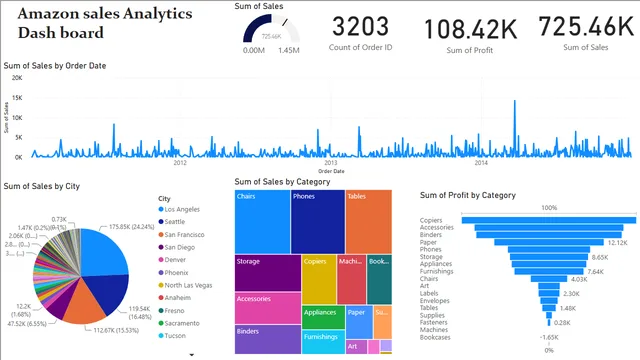Screen dimensions: 640x360
Task: Click Amazon sales Analytics Dash board heading
Action: tap(105, 23)
